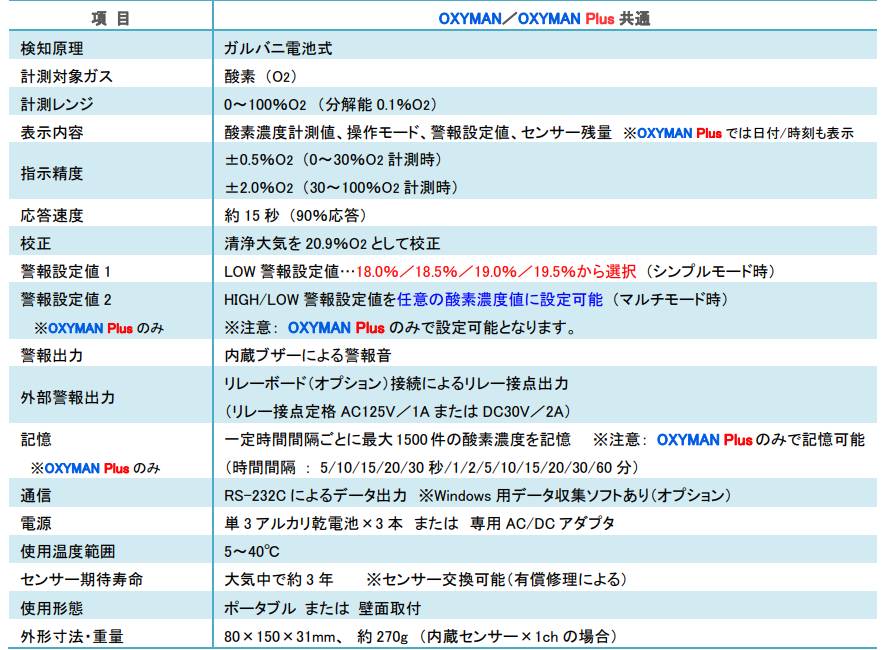Select the note 'OXYMAN Plus のみで設定可能となります。'
The image size is (894, 650).
[432, 328]
